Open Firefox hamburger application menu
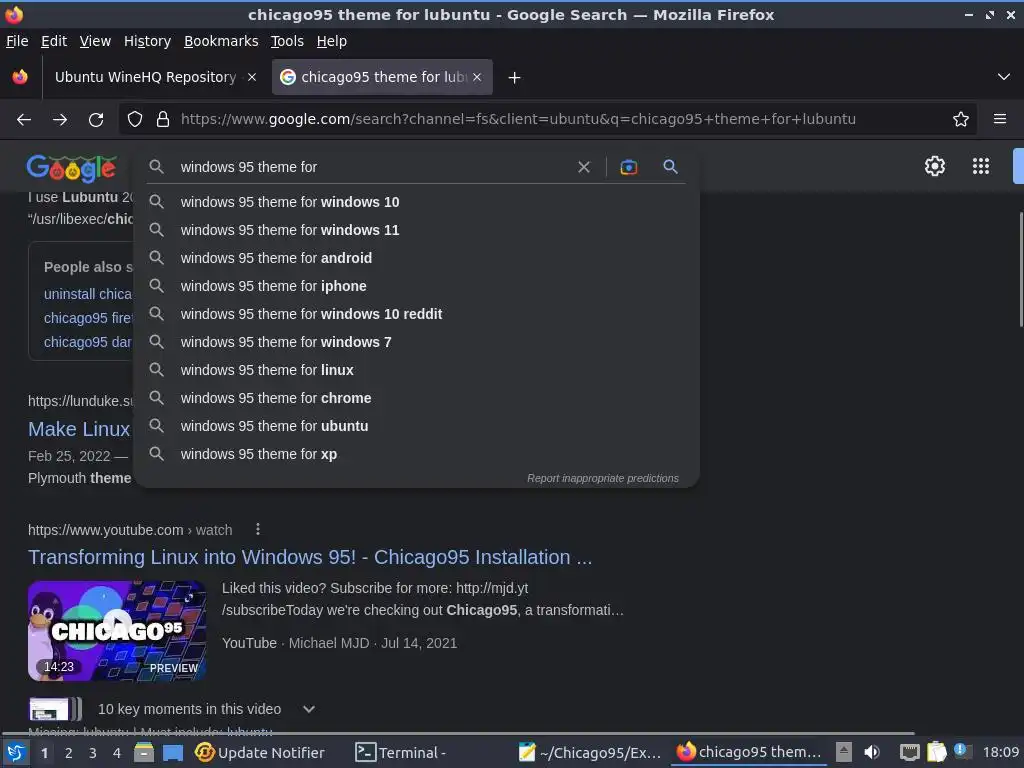The width and height of the screenshot is (1024, 768). pyautogui.click(x=999, y=119)
